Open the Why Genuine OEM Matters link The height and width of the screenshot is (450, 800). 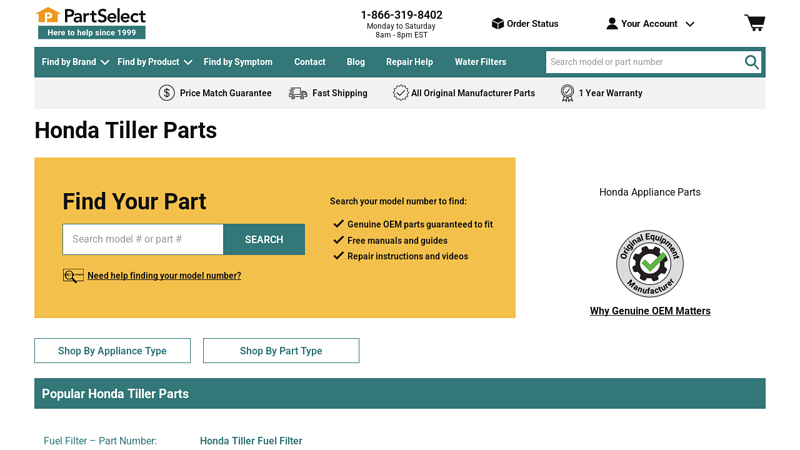[x=650, y=311]
